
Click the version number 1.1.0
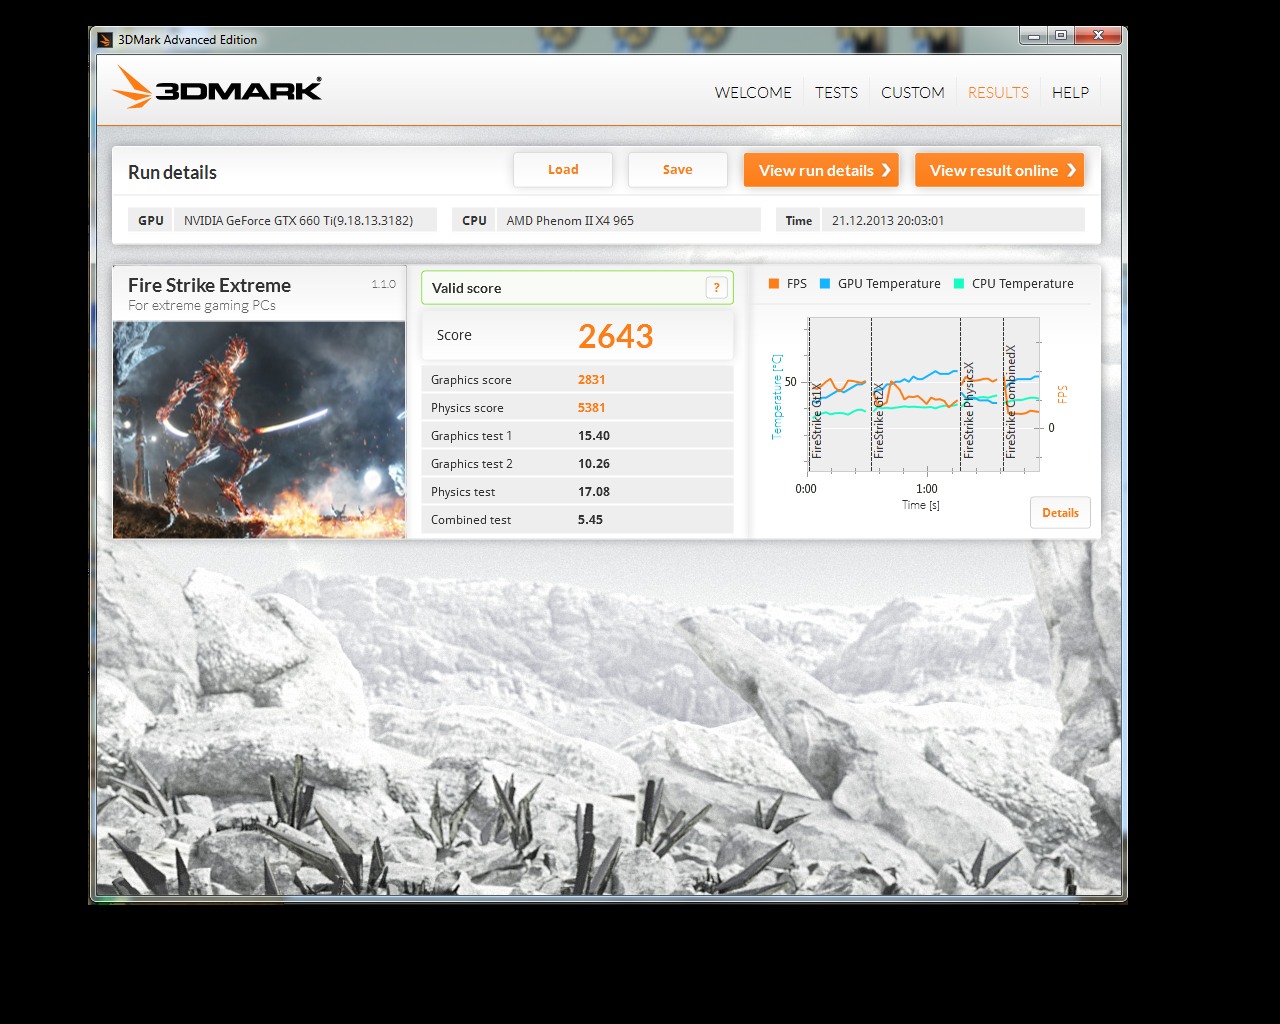tap(384, 284)
